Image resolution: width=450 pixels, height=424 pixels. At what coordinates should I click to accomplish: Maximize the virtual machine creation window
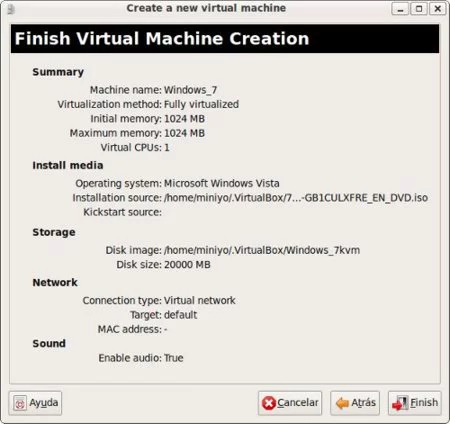tap(419, 9)
